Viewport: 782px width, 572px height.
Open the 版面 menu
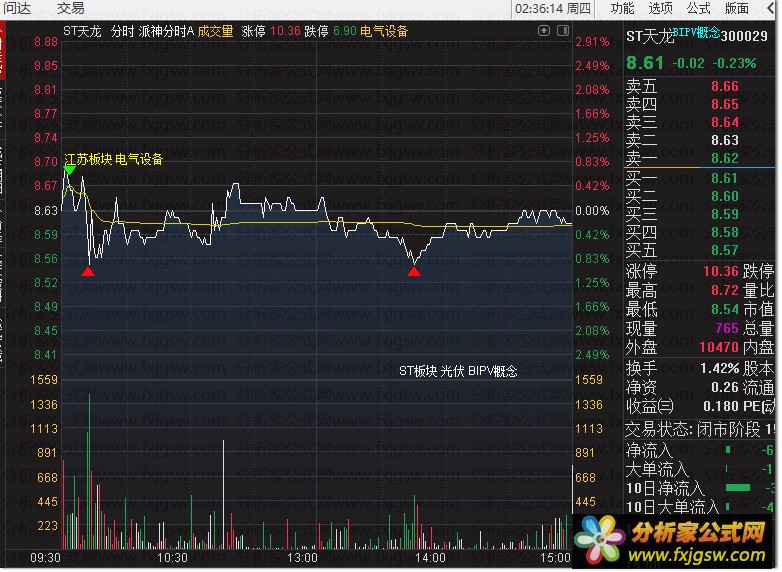pos(737,8)
